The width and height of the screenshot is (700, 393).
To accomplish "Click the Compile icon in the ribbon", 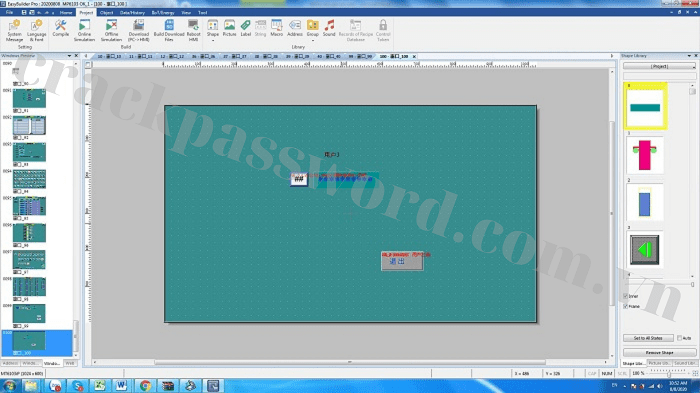I will point(60,28).
